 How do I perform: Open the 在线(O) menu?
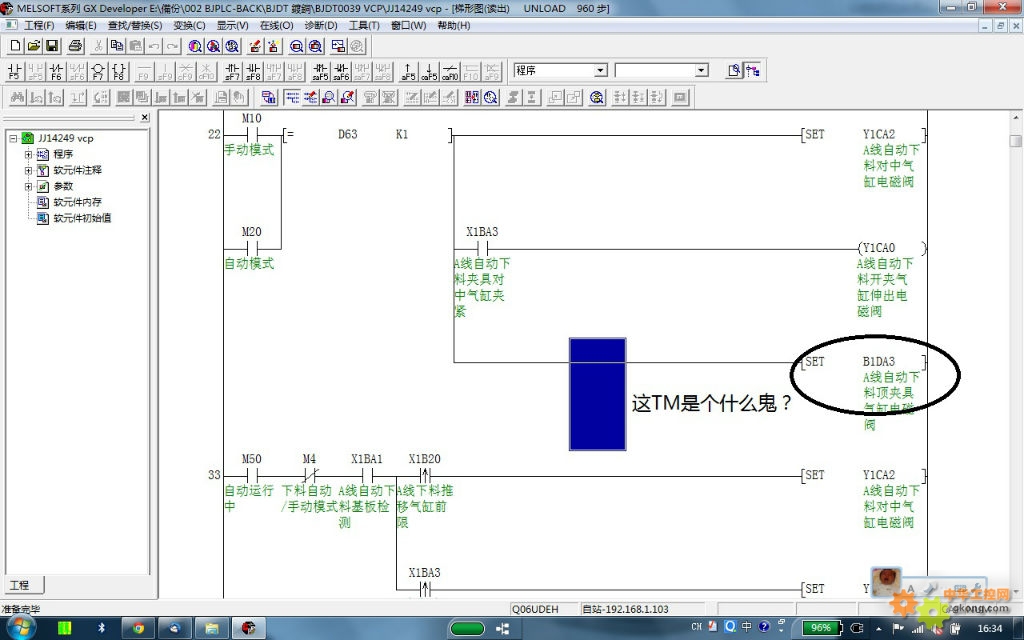pyautogui.click(x=276, y=25)
